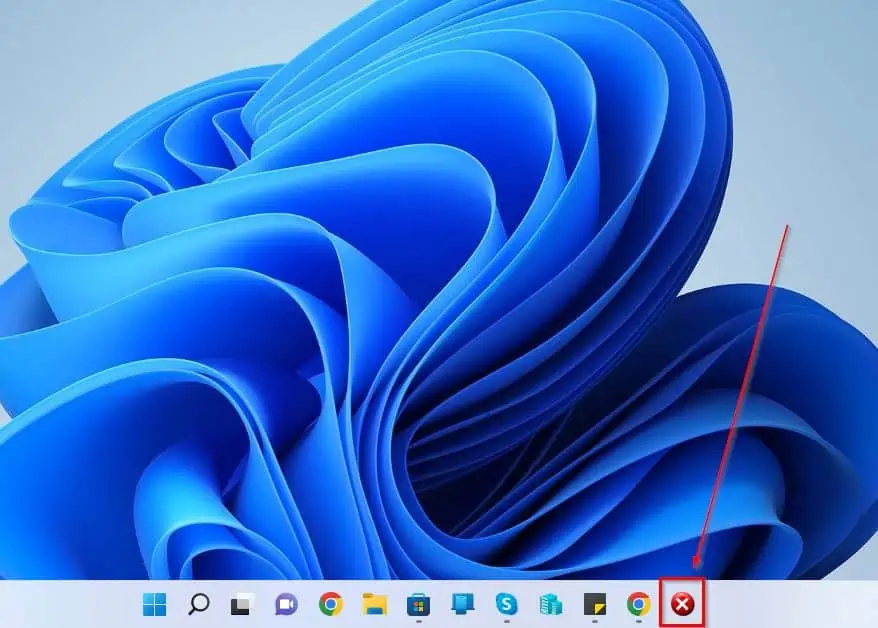Screen dimensions: 878x628
Task: Open Task View on the taskbar
Action: click(242, 604)
